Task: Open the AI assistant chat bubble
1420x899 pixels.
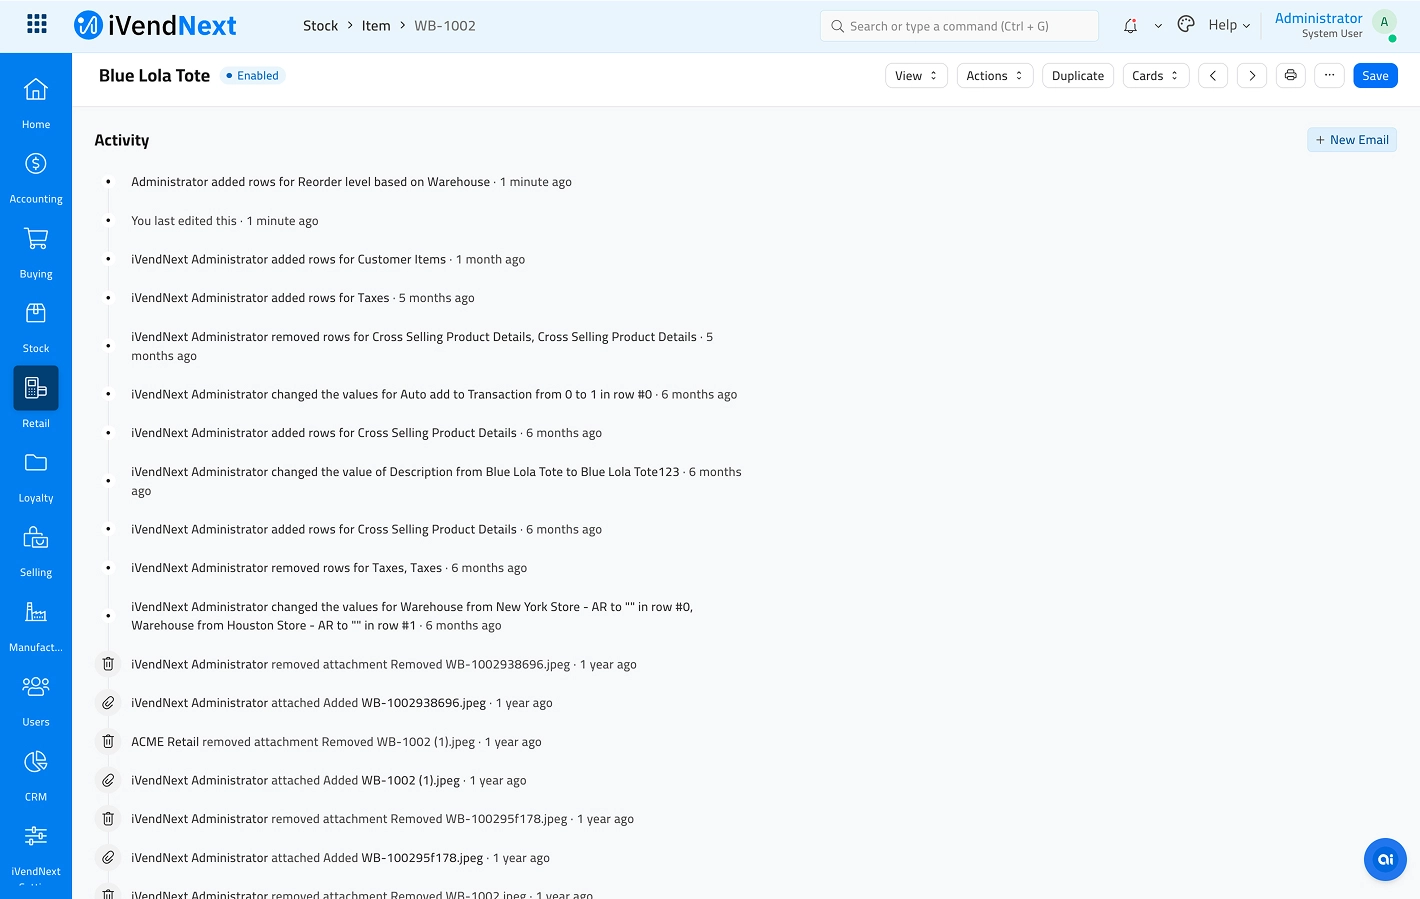Action: [x=1385, y=859]
